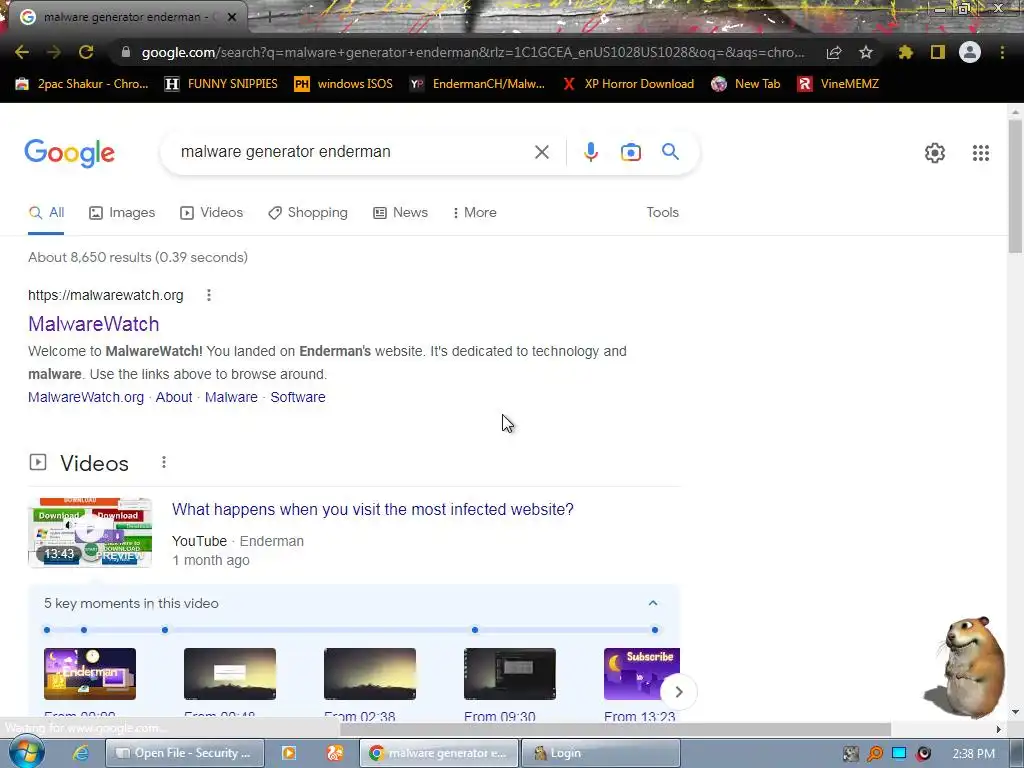Open EndermanCH/Malw... bookmark

(x=477, y=84)
